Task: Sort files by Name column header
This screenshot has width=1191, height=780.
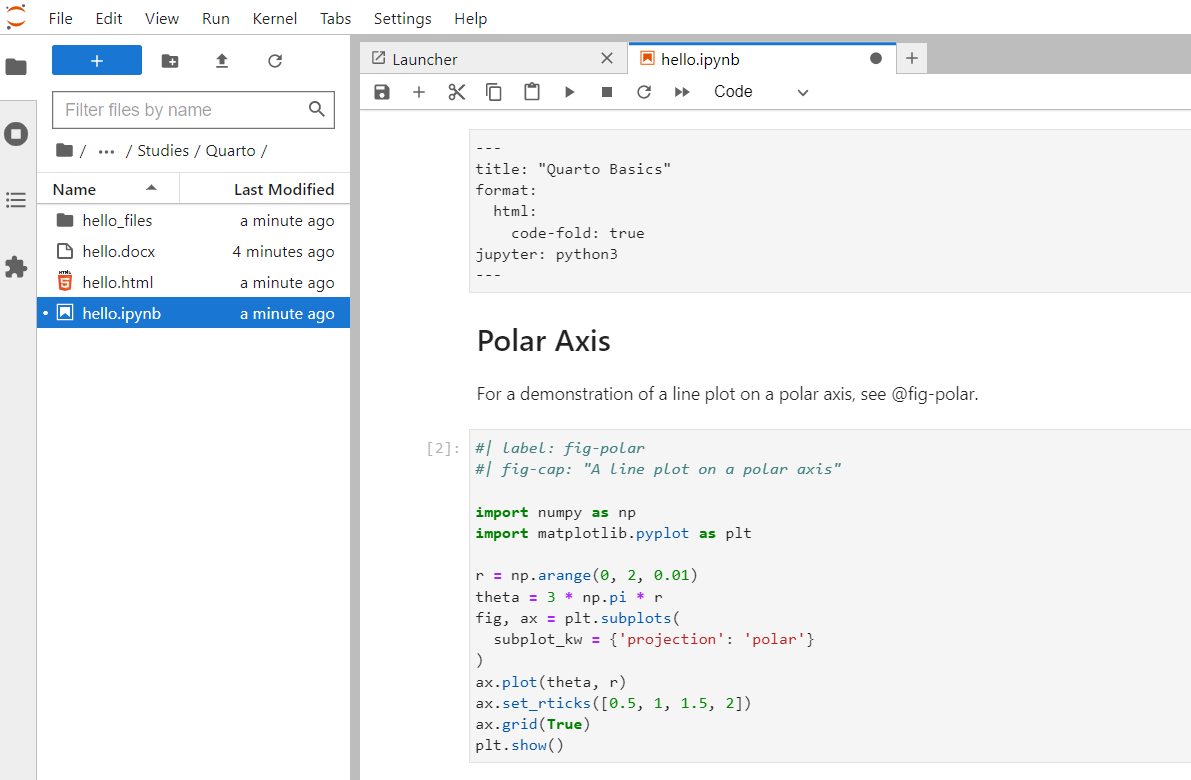Action: 75,189
